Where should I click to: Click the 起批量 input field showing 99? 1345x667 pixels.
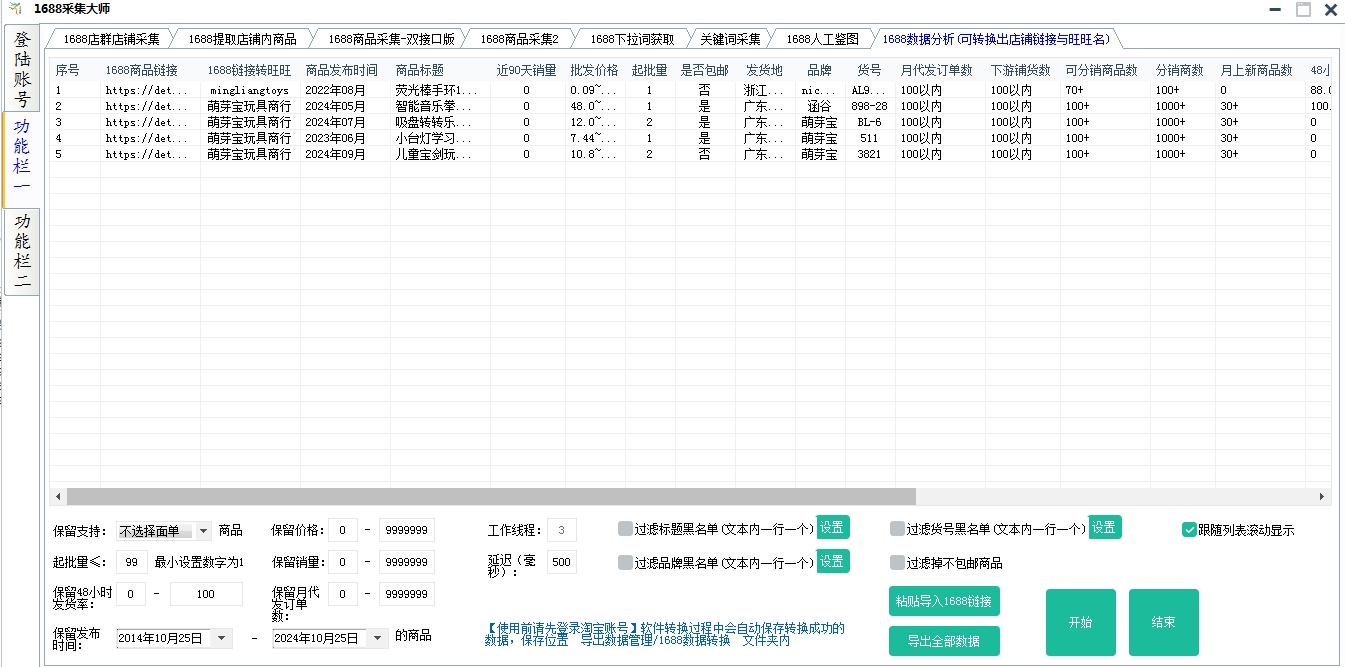[x=132, y=562]
